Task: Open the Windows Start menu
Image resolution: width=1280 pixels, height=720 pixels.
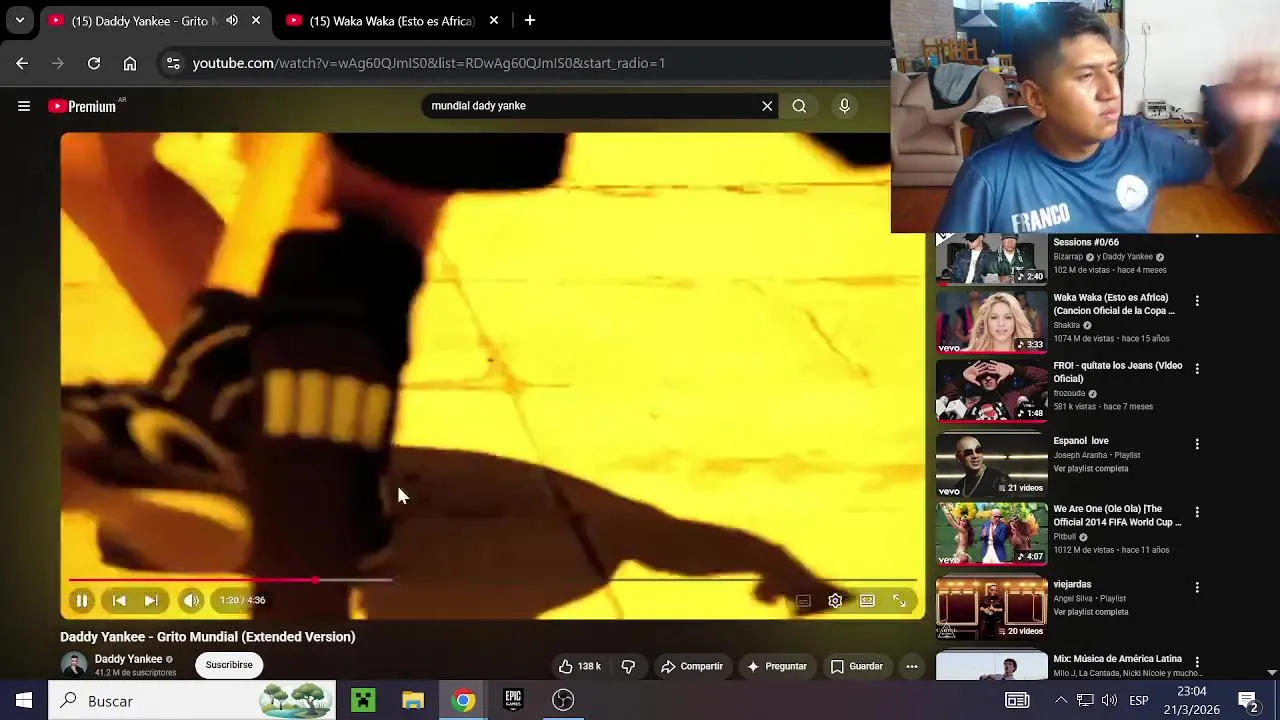Action: tap(24, 701)
